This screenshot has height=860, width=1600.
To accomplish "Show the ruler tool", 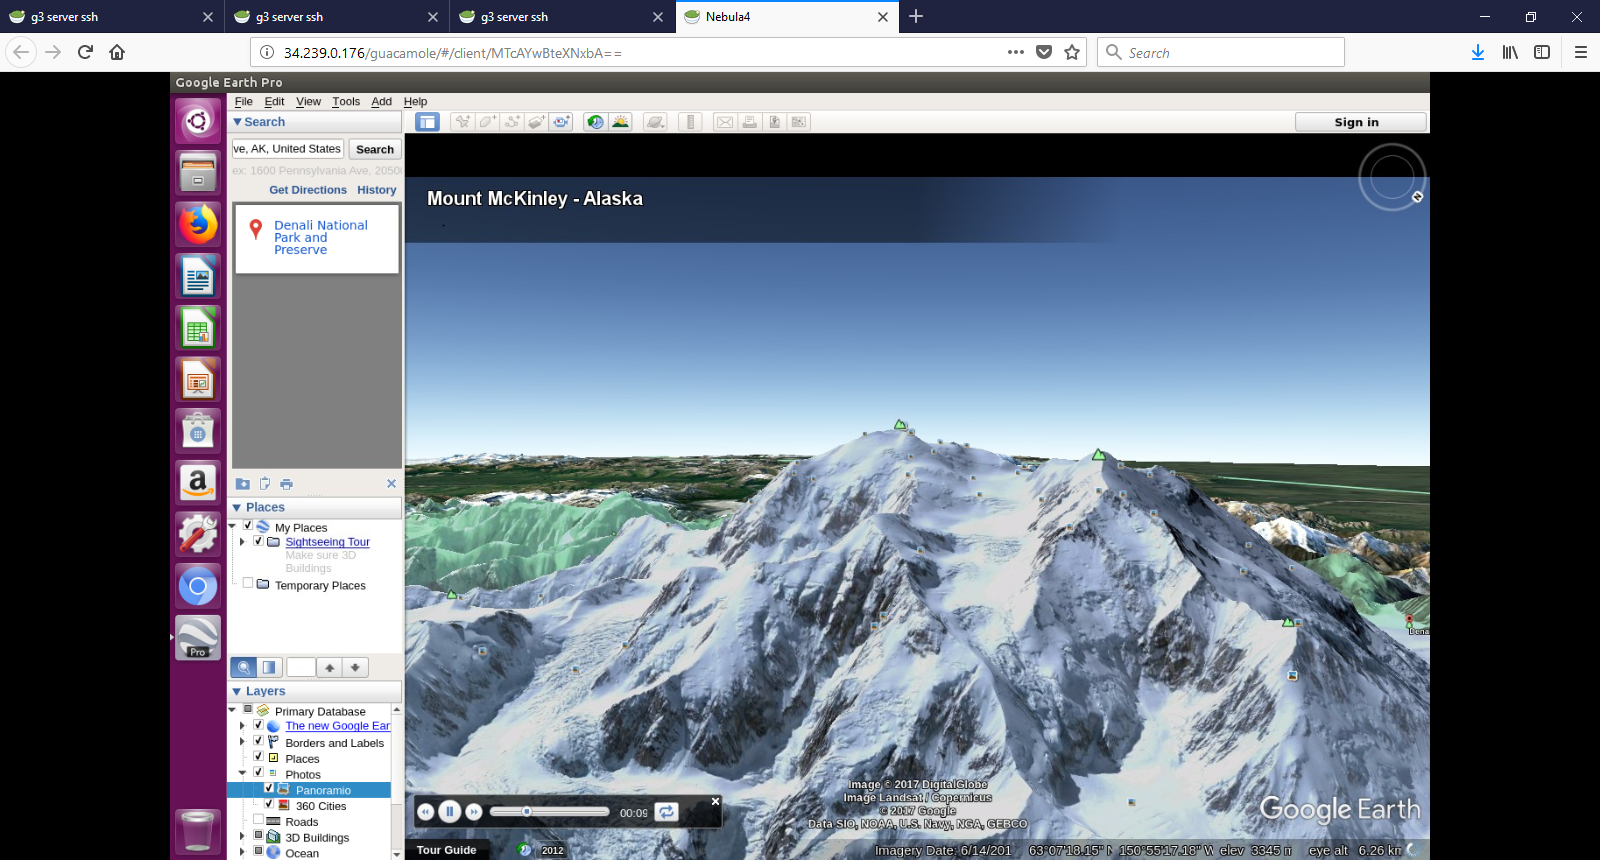I will coord(690,122).
